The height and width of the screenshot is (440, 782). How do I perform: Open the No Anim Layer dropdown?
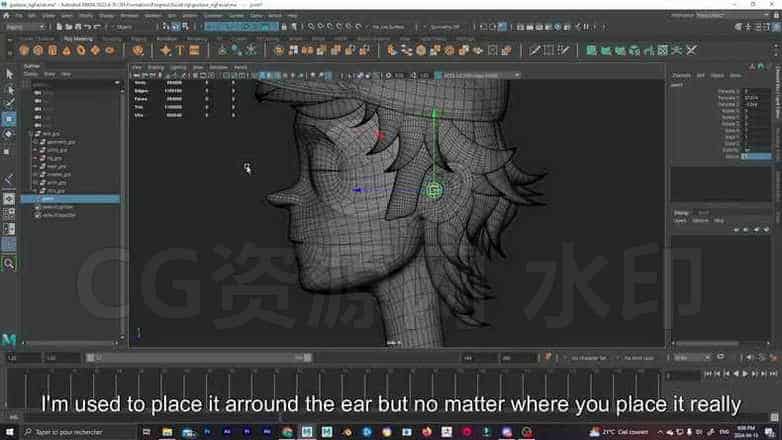pos(639,358)
